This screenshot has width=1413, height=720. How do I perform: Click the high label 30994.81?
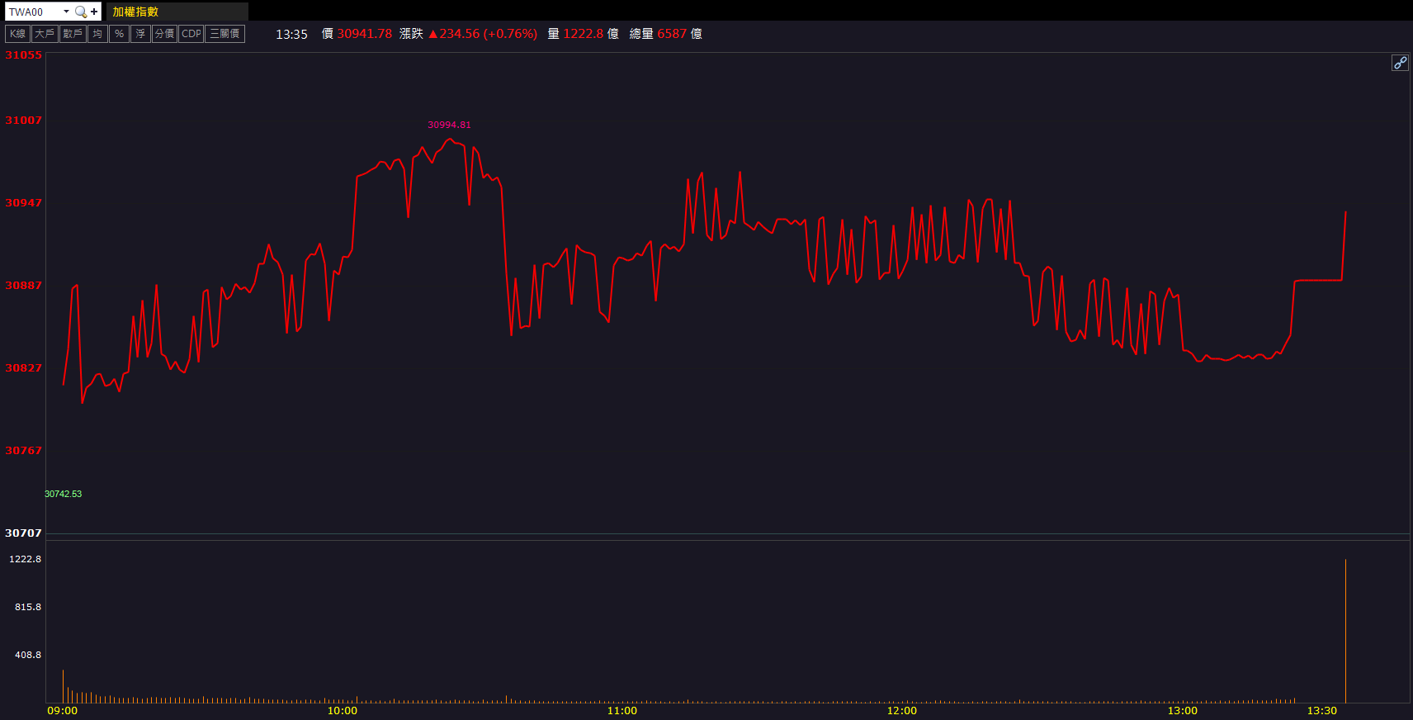(x=449, y=125)
